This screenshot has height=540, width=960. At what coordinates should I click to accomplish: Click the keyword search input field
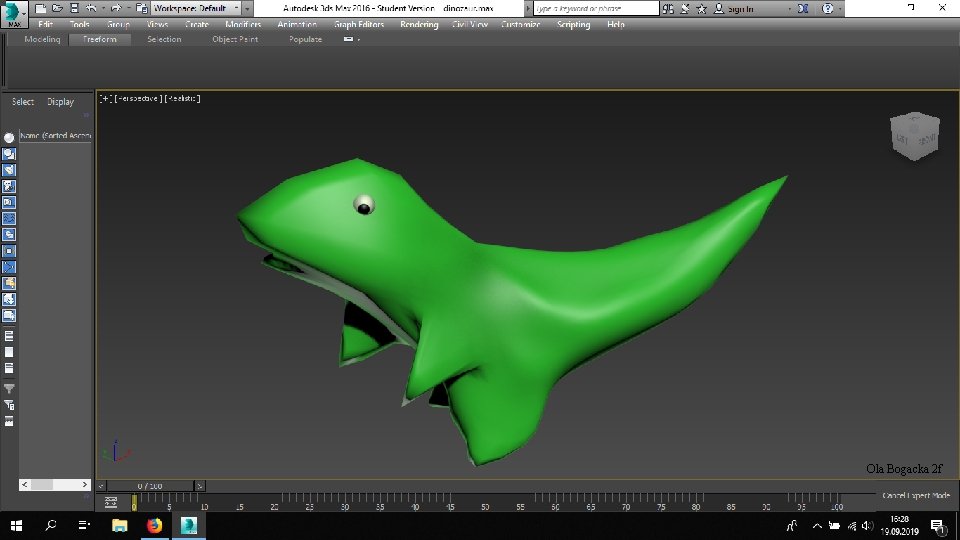(597, 8)
